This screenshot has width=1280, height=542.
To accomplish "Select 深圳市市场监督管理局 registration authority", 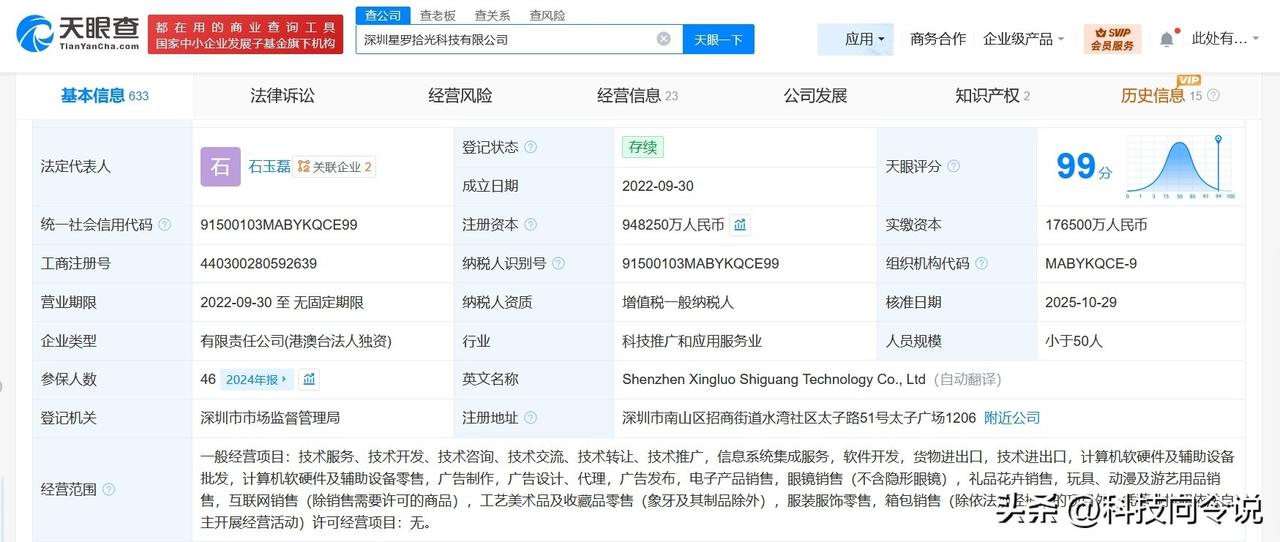I will pos(270,418).
